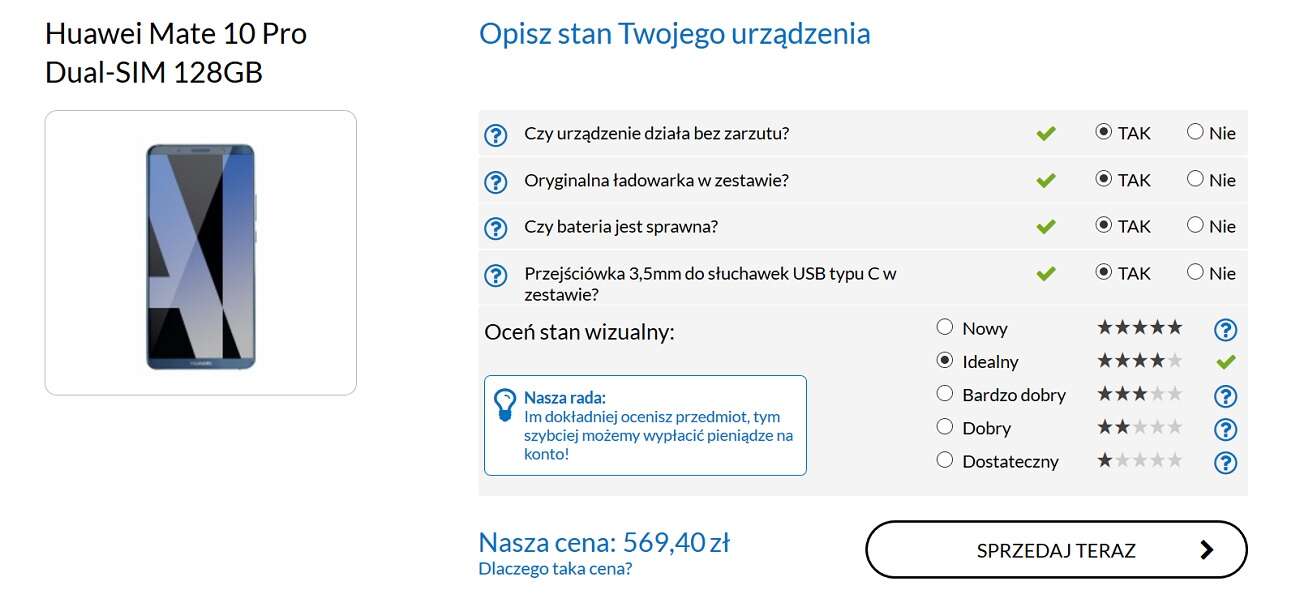Select "Nie" for the charger question
Image resolution: width=1300 pixels, height=607 pixels.
click(1193, 179)
